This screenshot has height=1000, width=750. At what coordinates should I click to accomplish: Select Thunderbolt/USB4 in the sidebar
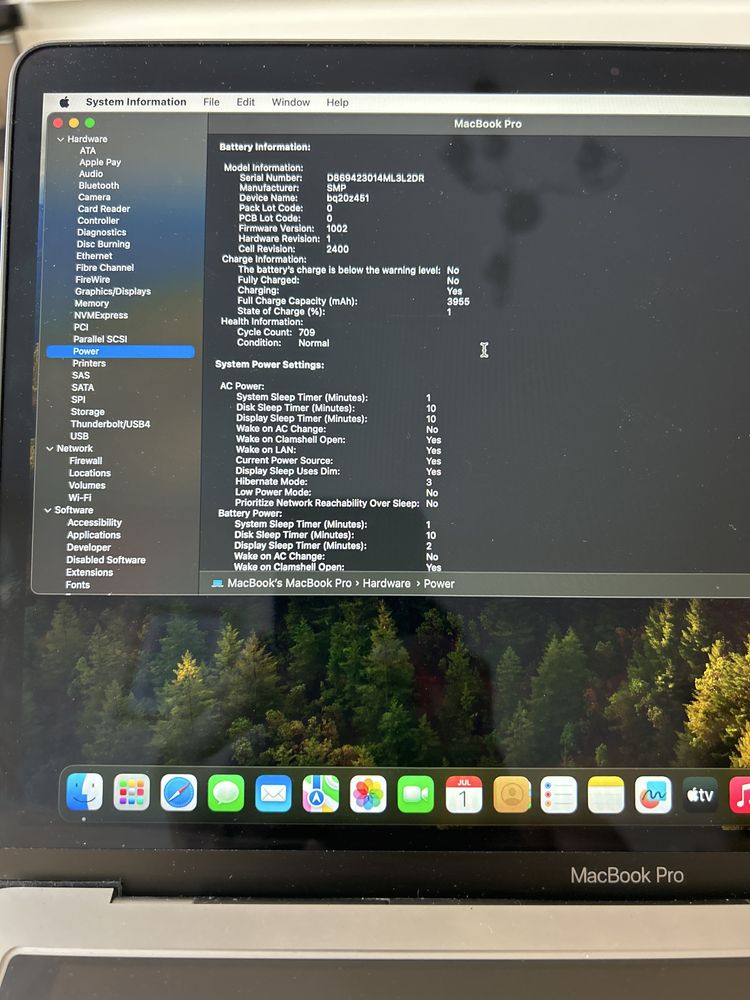110,424
